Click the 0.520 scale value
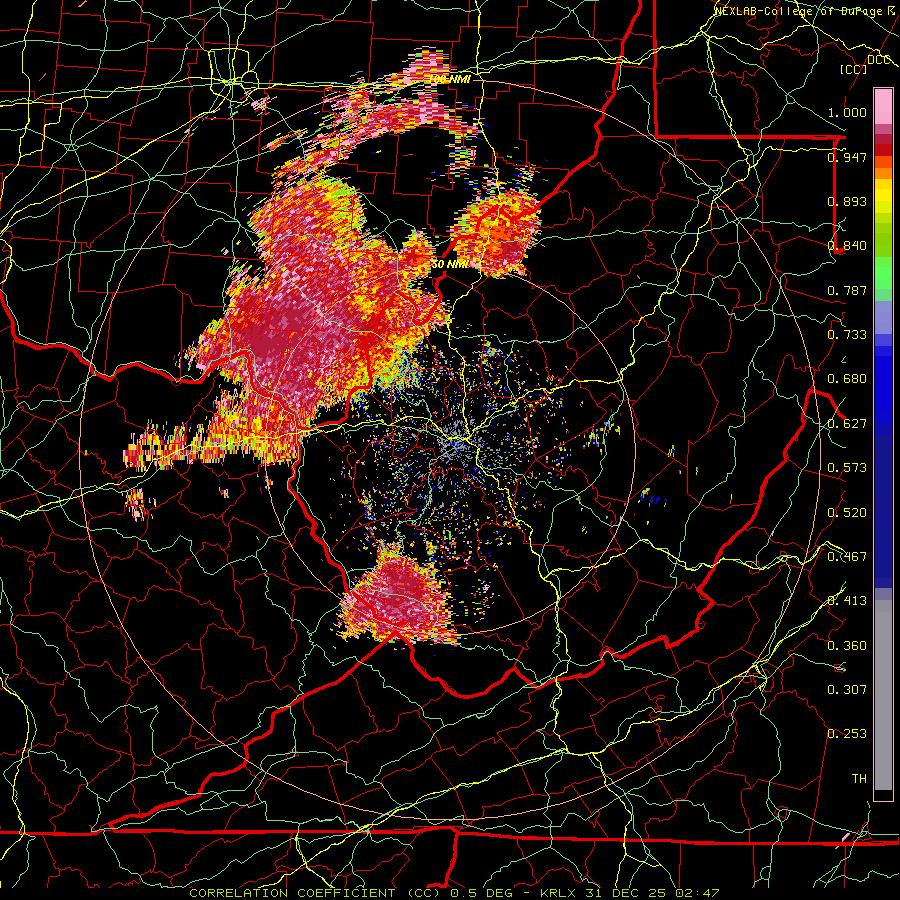This screenshot has height=900, width=900. [847, 513]
